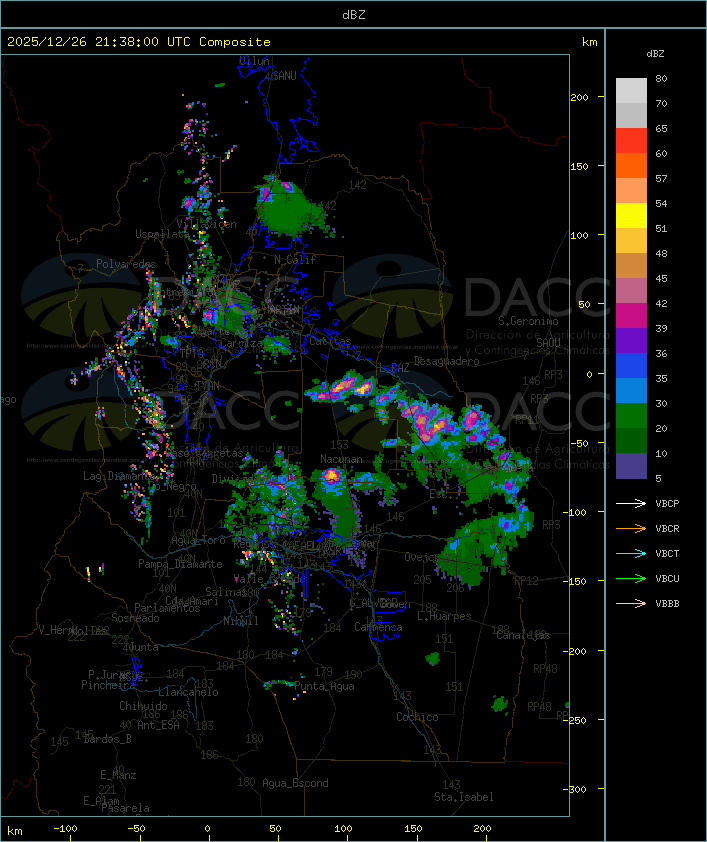The width and height of the screenshot is (707, 842).
Task: Select the purple 36–39 dBZ legend swatch
Action: pyautogui.click(x=631, y=340)
